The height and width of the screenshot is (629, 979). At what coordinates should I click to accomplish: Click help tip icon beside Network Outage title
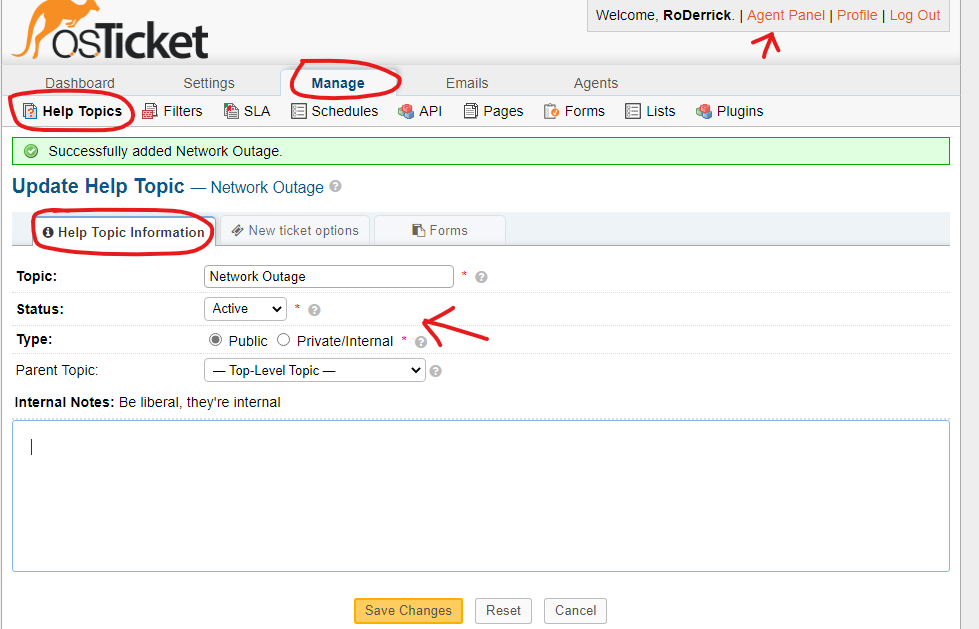point(335,186)
